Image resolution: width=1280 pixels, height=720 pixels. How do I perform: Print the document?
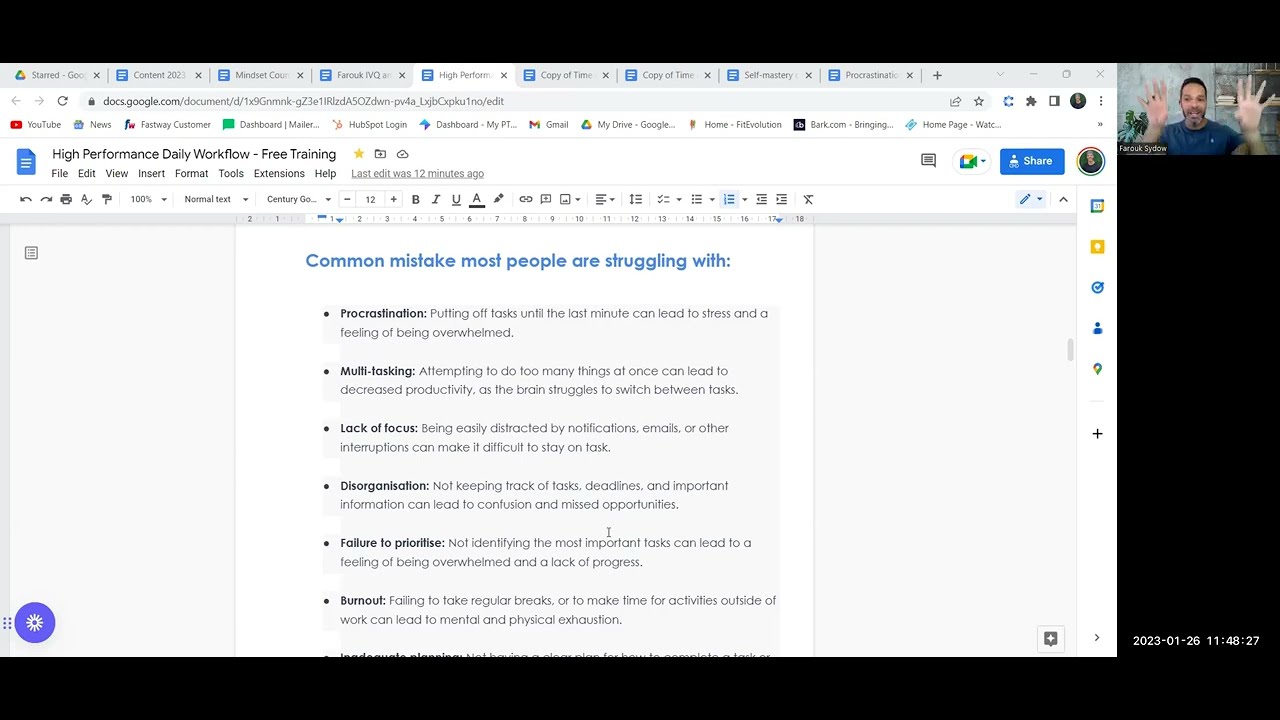[x=66, y=199]
